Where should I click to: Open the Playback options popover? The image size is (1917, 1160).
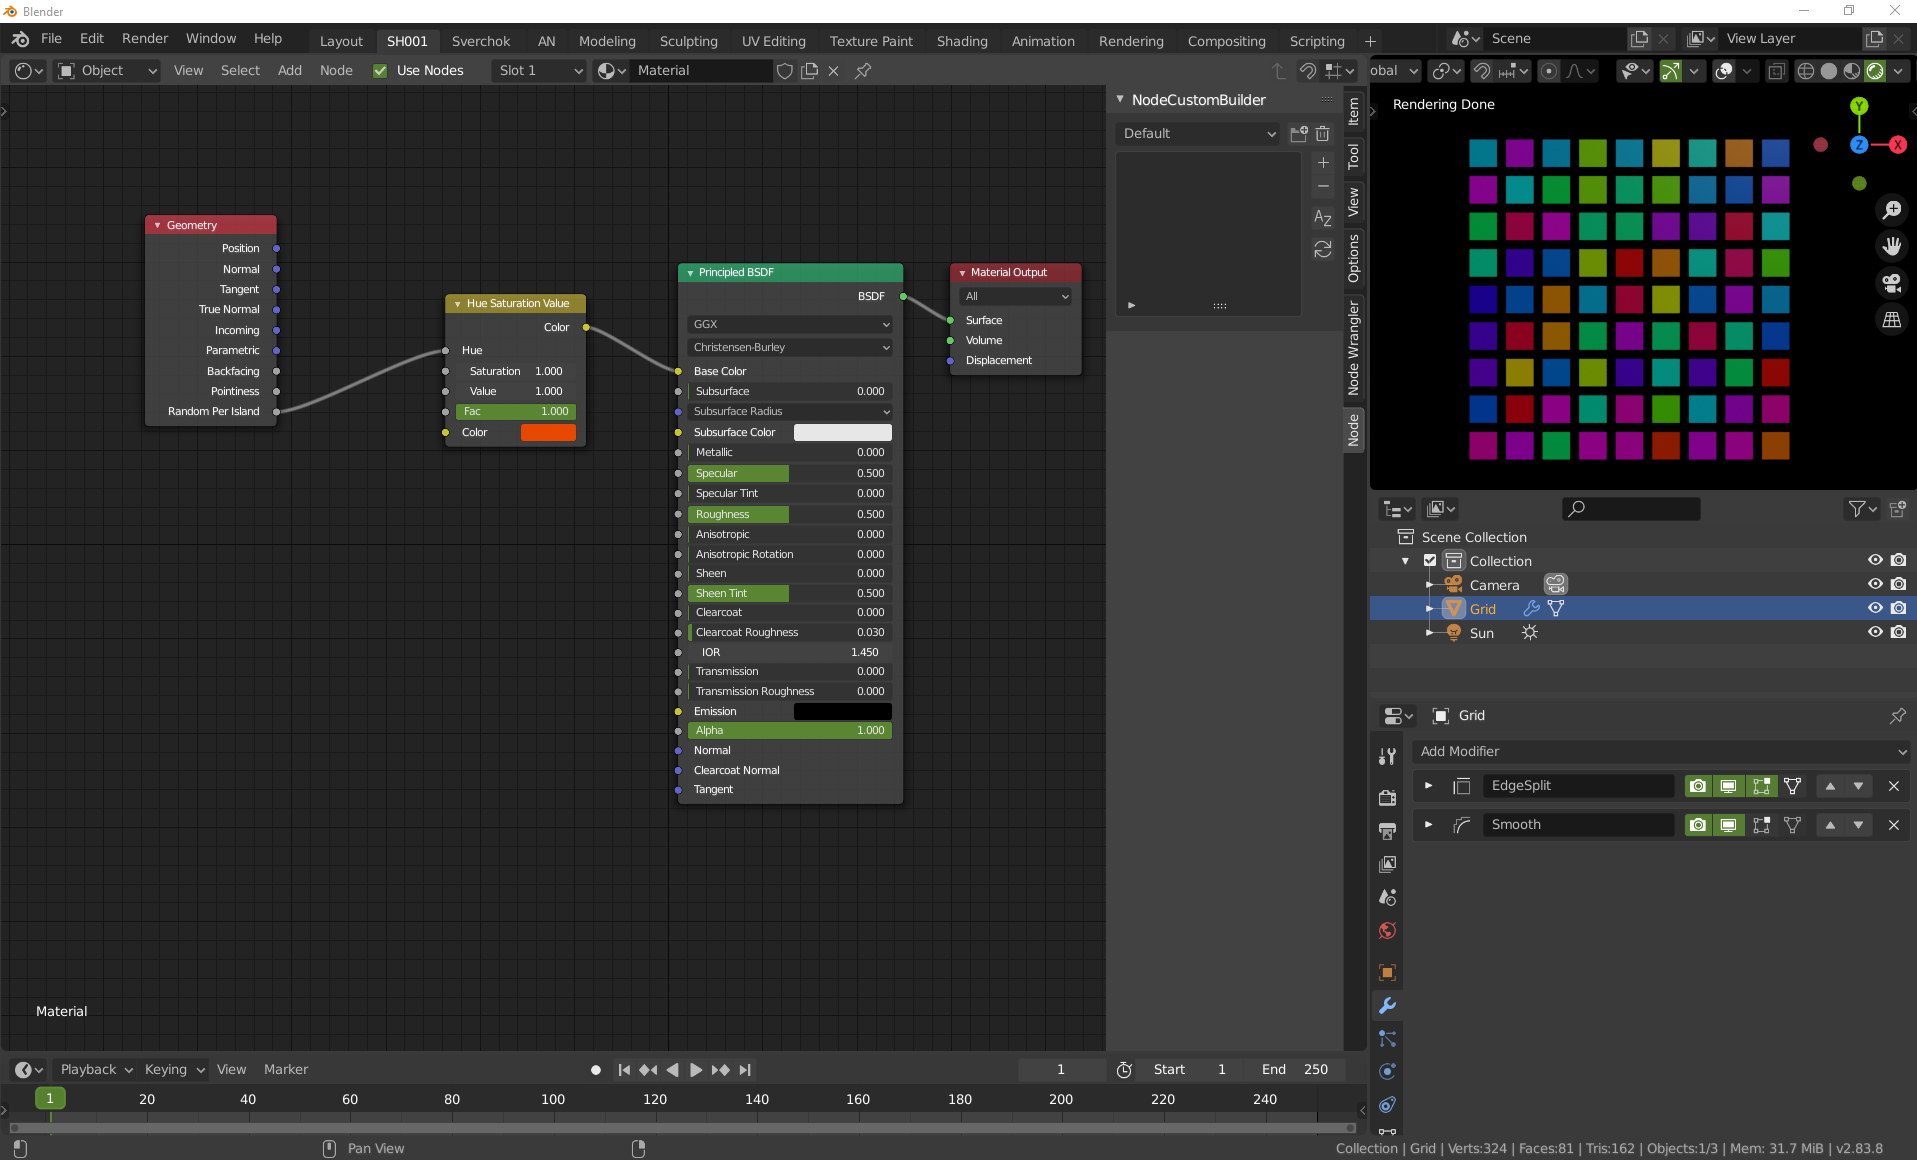[96, 1069]
